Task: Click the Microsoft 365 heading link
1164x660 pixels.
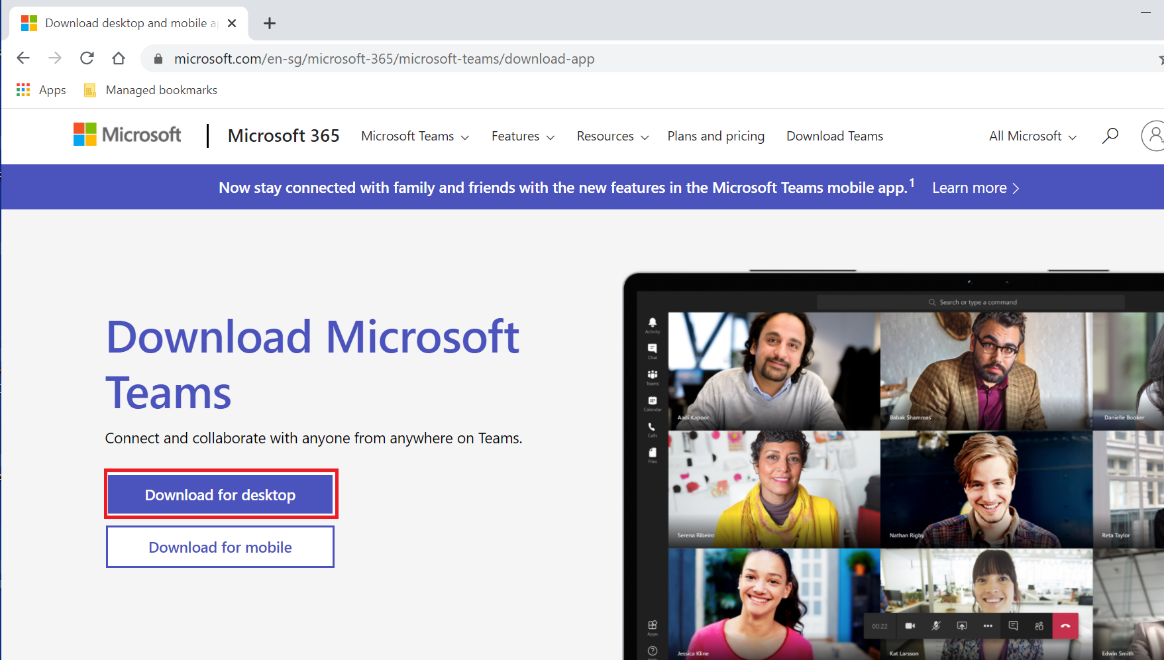Action: click(284, 136)
